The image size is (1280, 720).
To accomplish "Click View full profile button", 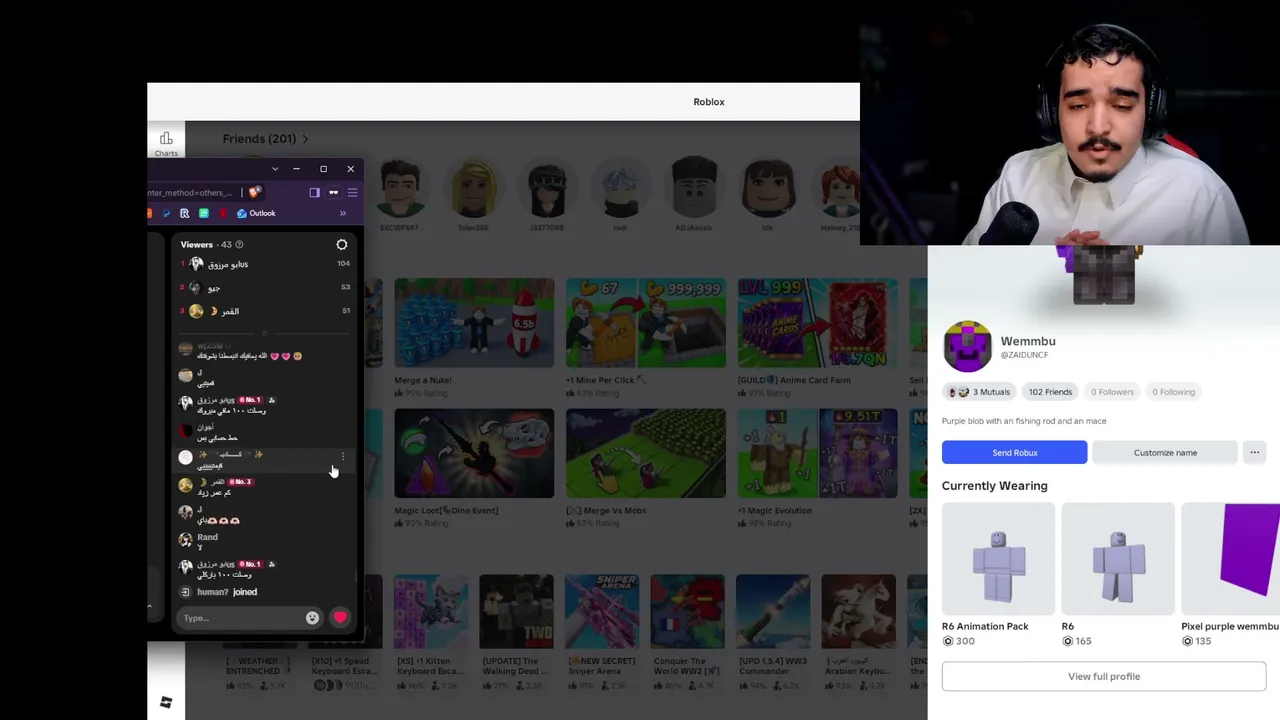I will (x=1104, y=676).
